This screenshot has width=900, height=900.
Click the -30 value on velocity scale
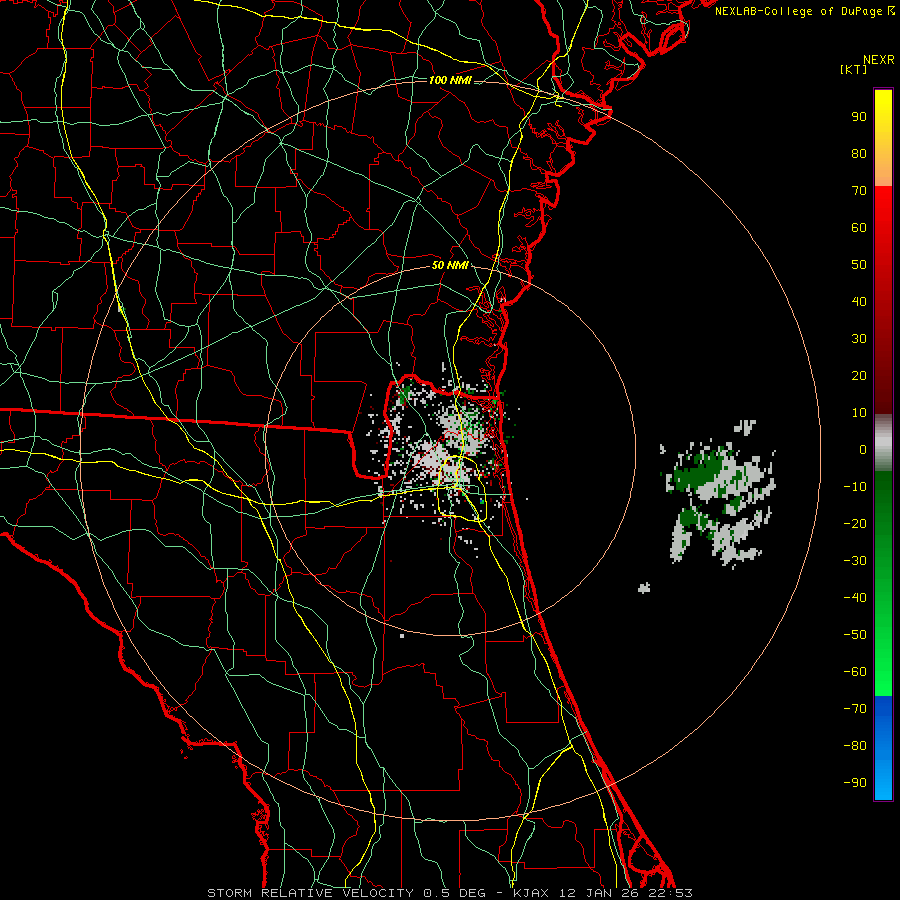pyautogui.click(x=855, y=561)
